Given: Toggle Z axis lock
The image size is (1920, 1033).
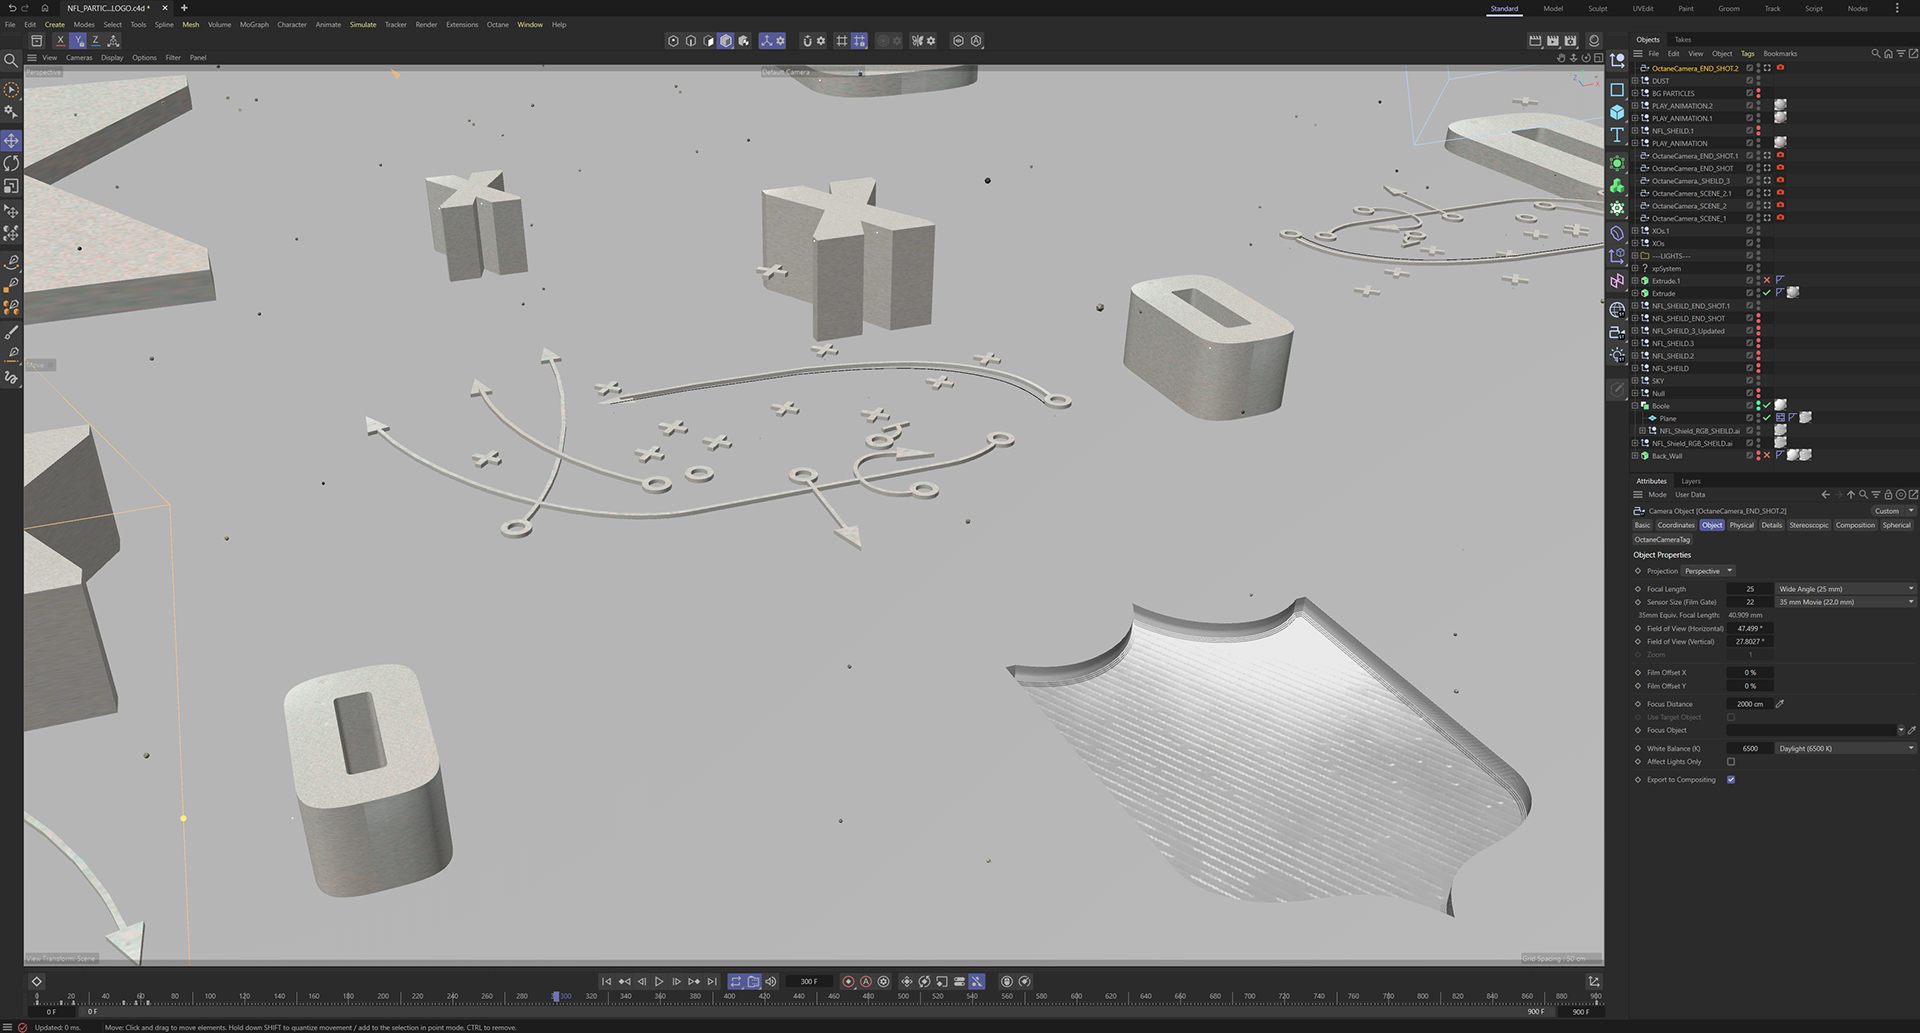Looking at the screenshot, I should coord(96,41).
